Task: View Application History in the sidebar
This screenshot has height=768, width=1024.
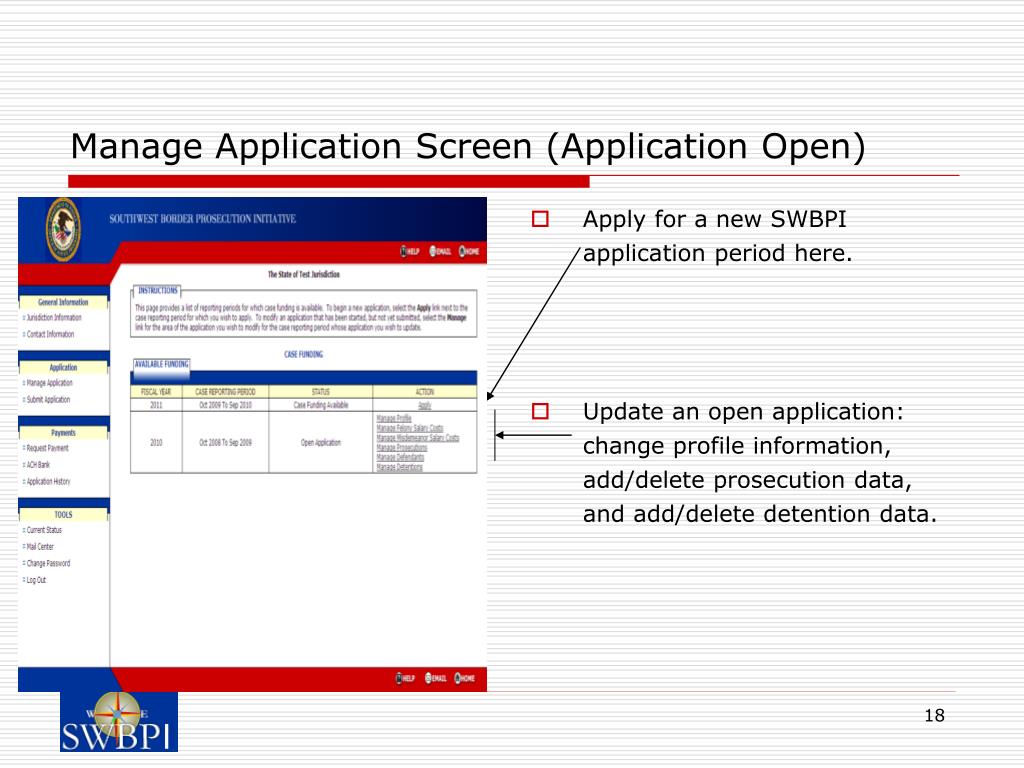Action: [48, 482]
